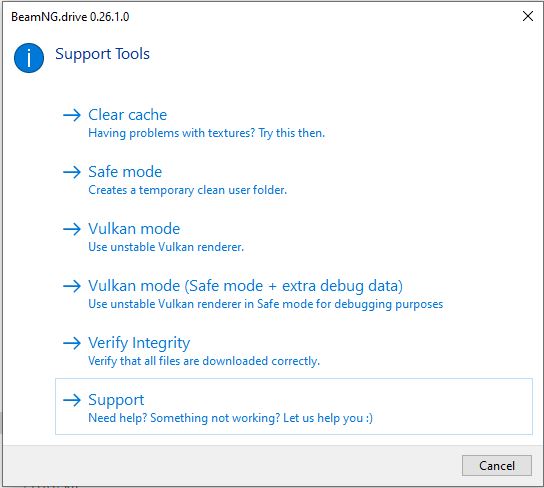Select Vulkan mode (Safe mode + extra debug data)

tap(245, 286)
